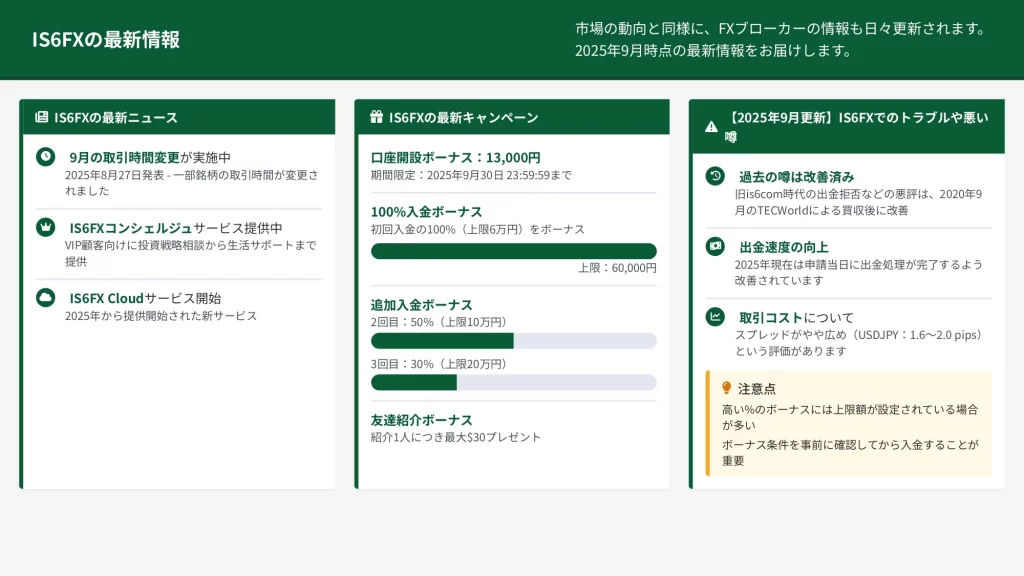
Task: Open the 口座開設ボーナス：13,000円 heading
Action: pyautogui.click(x=455, y=157)
